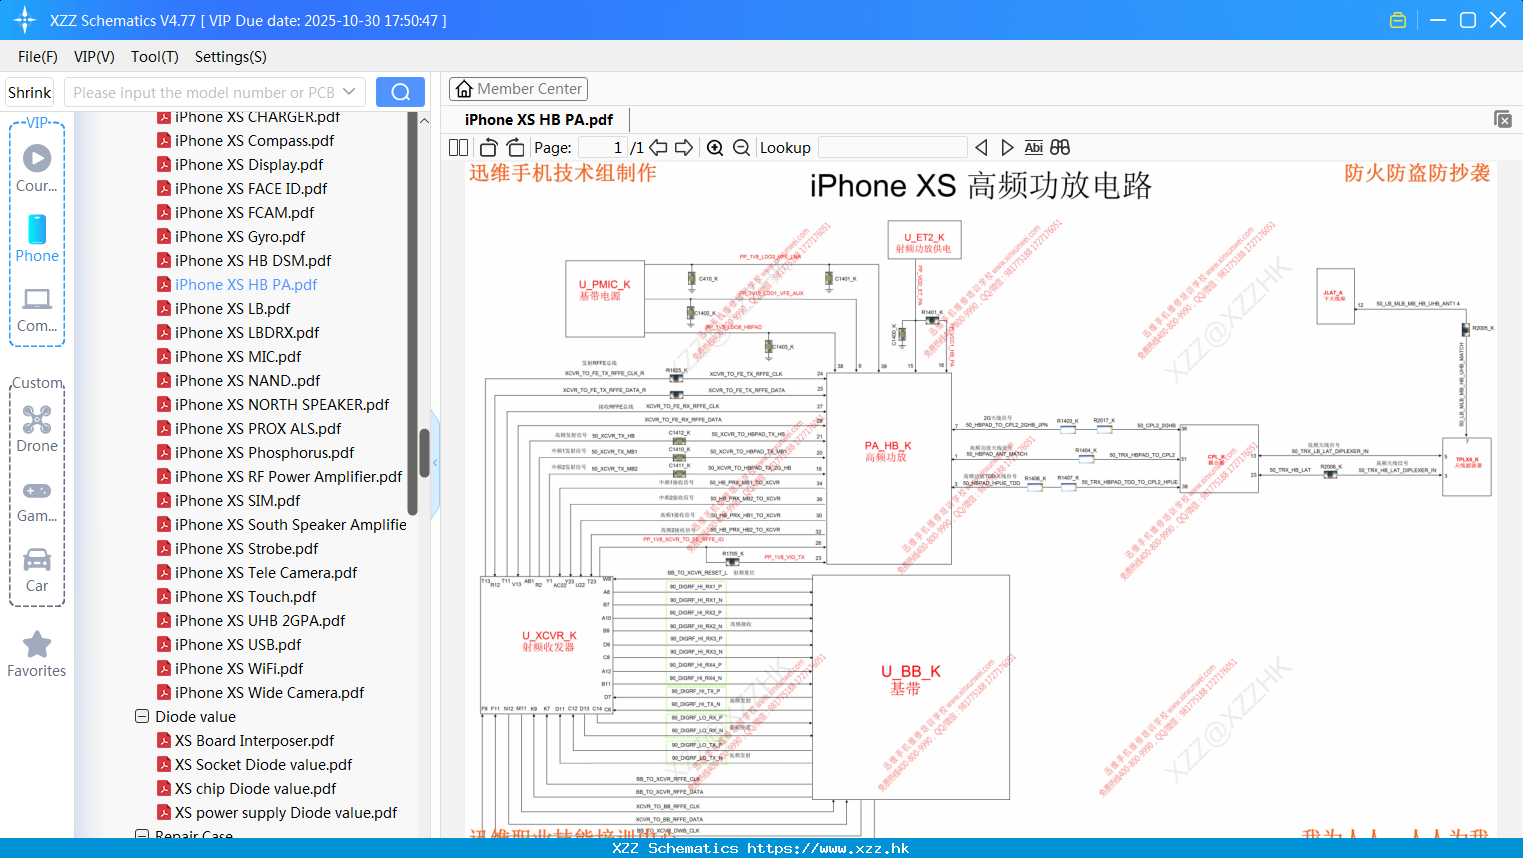Image resolution: width=1523 pixels, height=858 pixels.
Task: Open the Car category
Action: coord(37,559)
